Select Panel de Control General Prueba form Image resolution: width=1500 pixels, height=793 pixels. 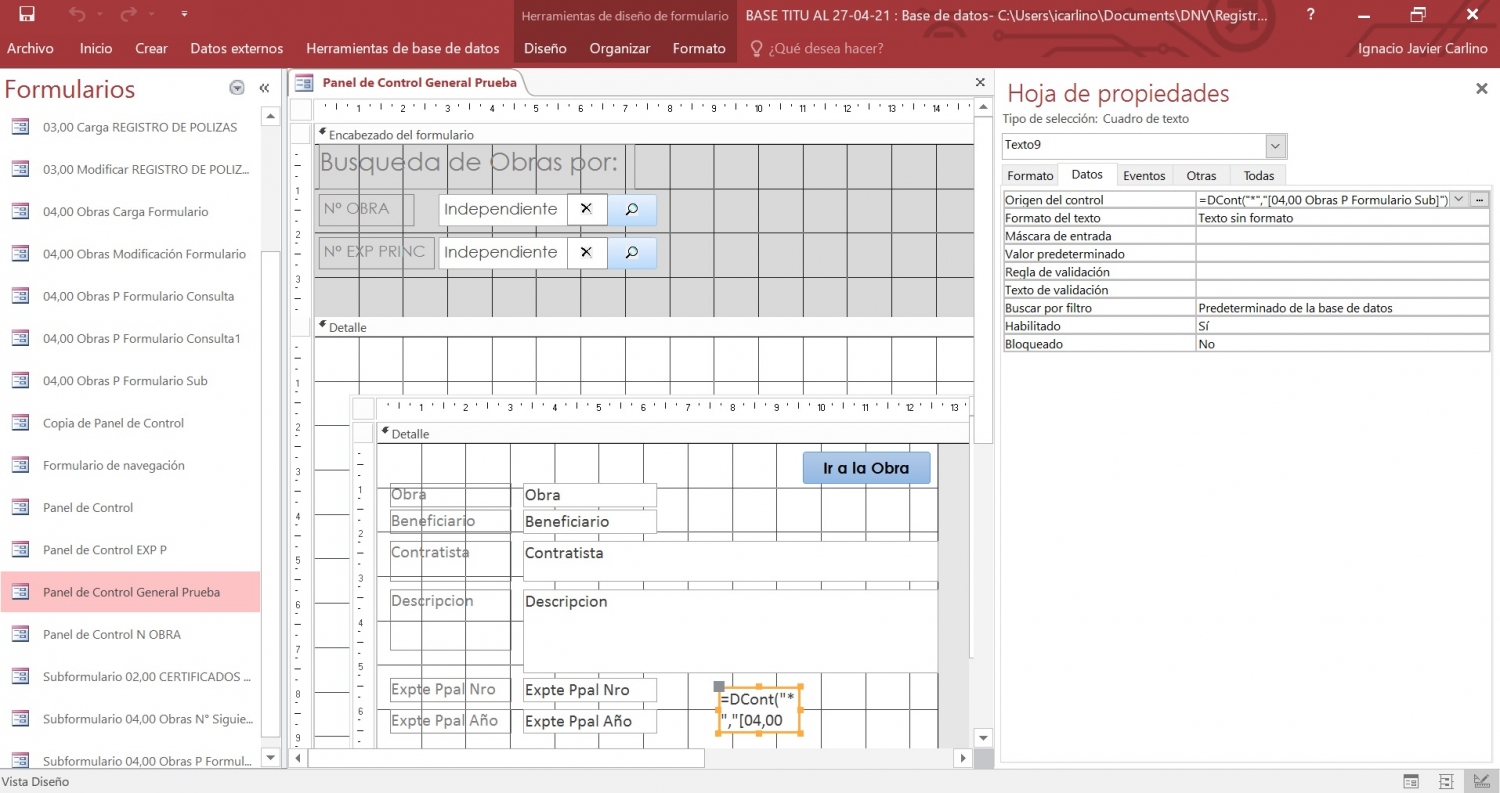(x=130, y=592)
